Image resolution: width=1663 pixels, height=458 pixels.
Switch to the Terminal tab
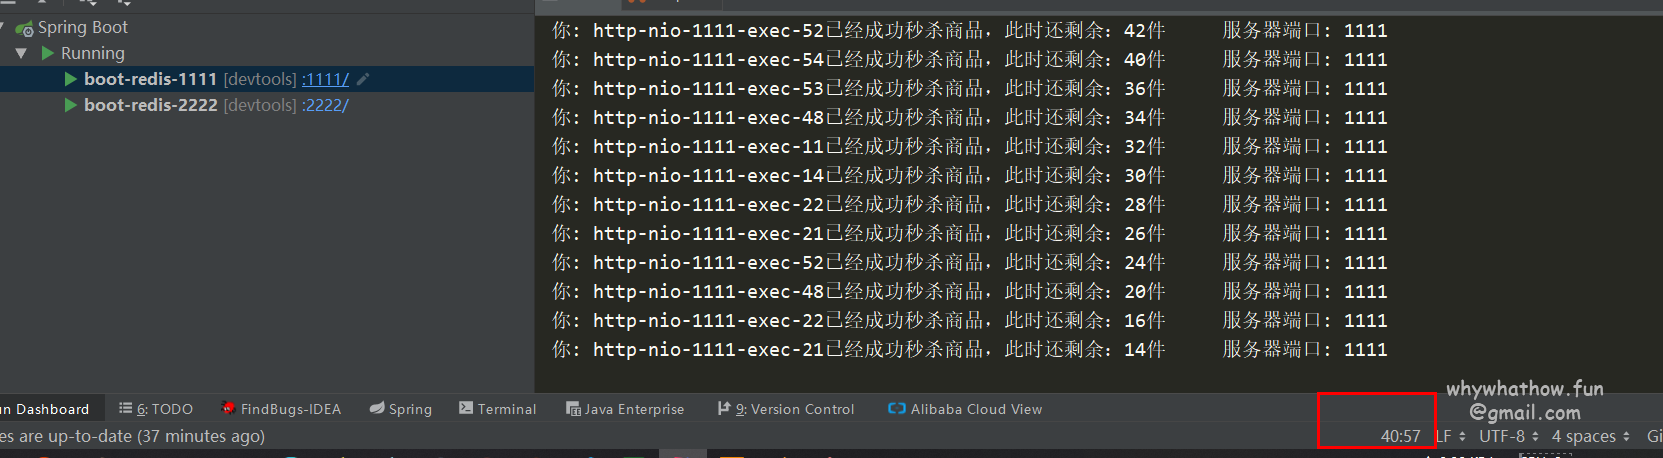[x=497, y=409]
